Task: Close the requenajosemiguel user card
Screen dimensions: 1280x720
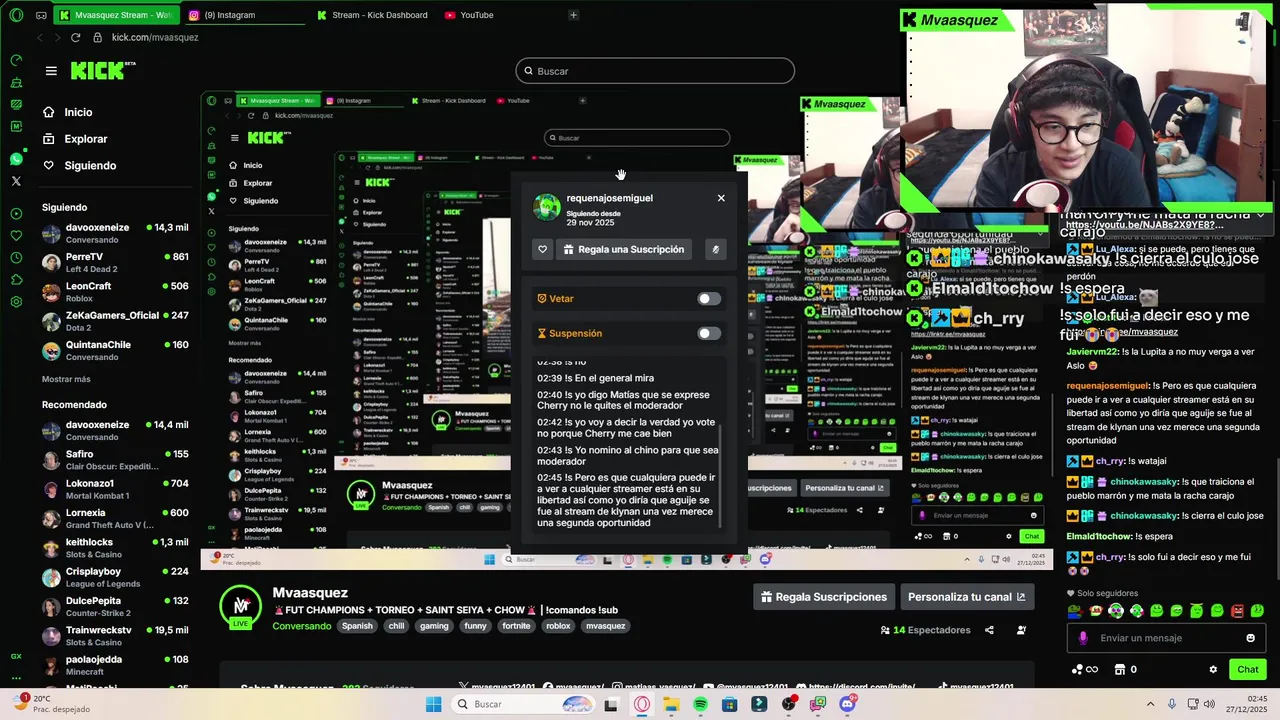Action: click(721, 198)
